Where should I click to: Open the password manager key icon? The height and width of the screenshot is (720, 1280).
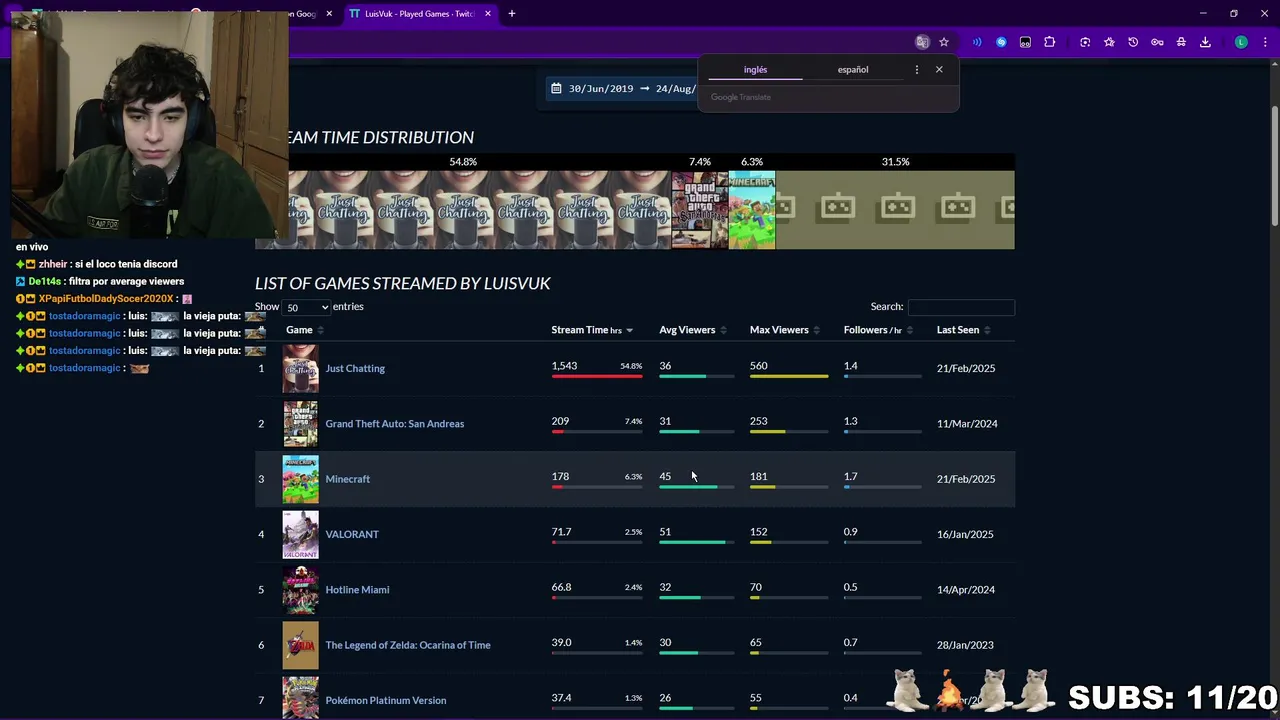(x=1157, y=42)
